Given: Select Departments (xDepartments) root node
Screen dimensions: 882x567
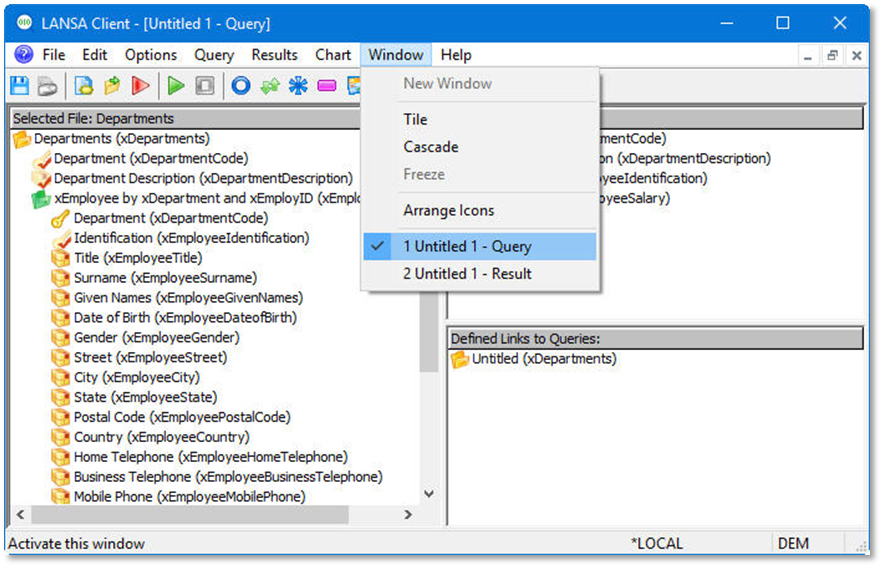Looking at the screenshot, I should coord(122,139).
